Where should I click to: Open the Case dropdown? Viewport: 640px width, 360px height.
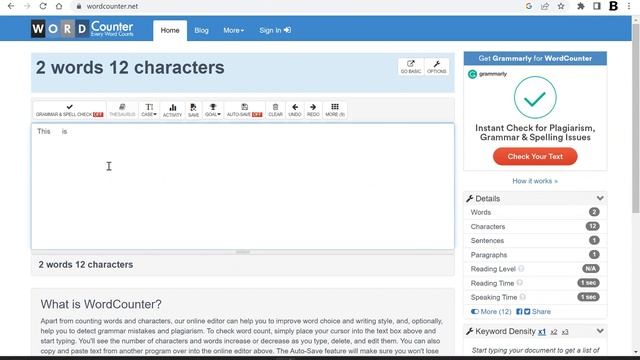(x=149, y=110)
